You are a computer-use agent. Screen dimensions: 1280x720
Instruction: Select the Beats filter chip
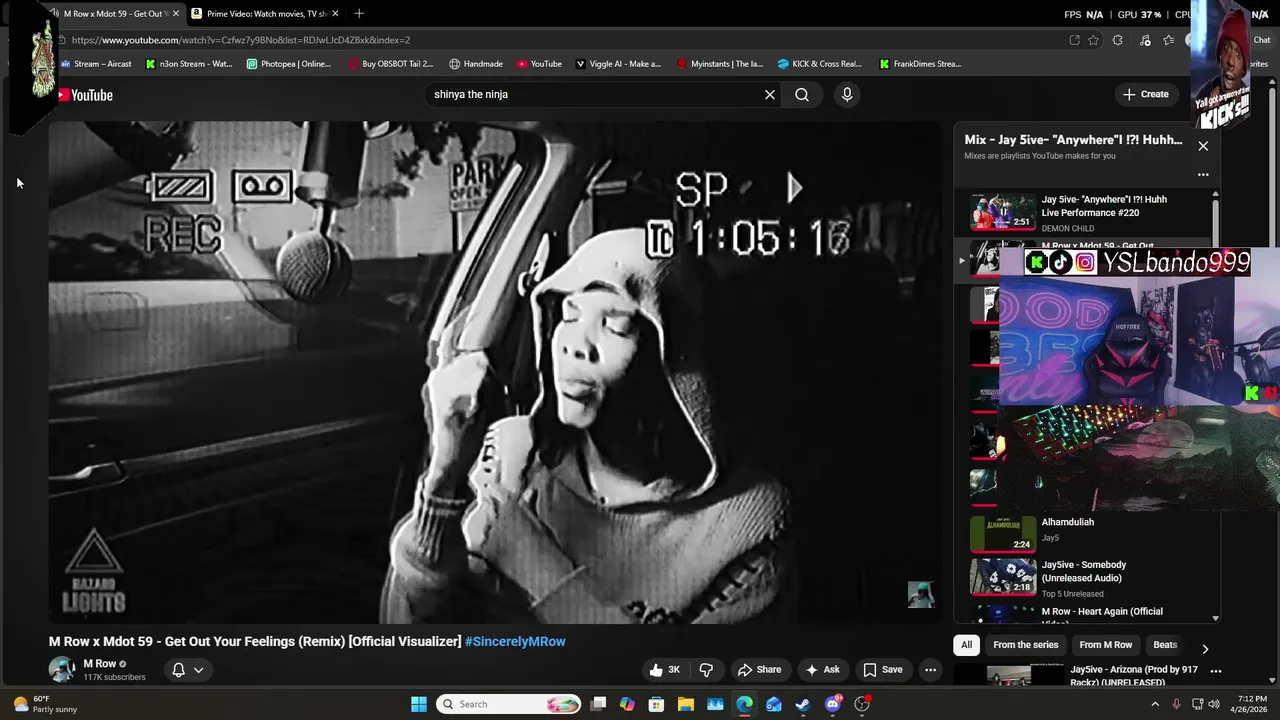[1165, 645]
